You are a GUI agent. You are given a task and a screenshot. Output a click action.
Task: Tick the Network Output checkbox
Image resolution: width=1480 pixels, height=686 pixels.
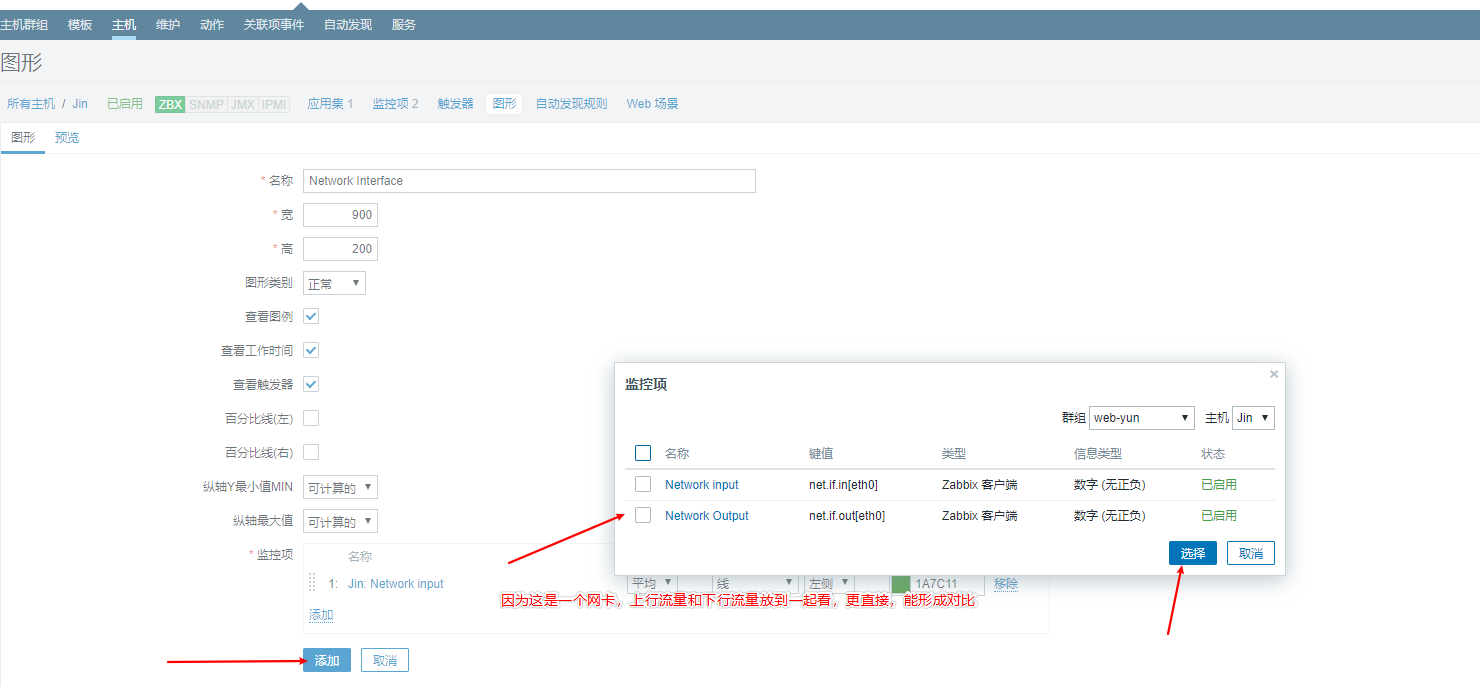[x=643, y=515]
